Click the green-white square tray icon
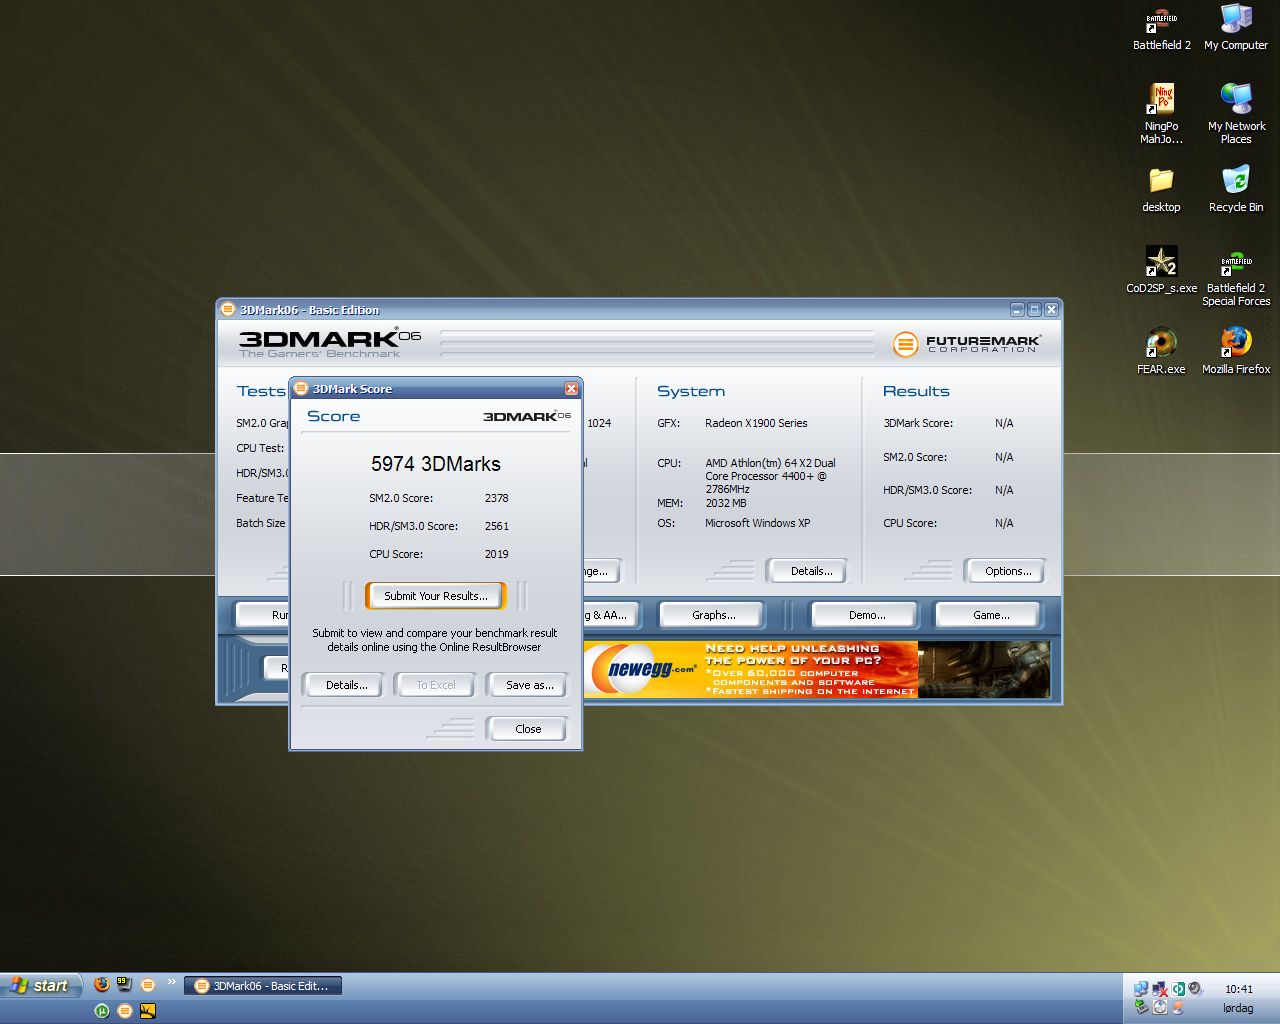1280x1024 pixels. [x=1179, y=989]
